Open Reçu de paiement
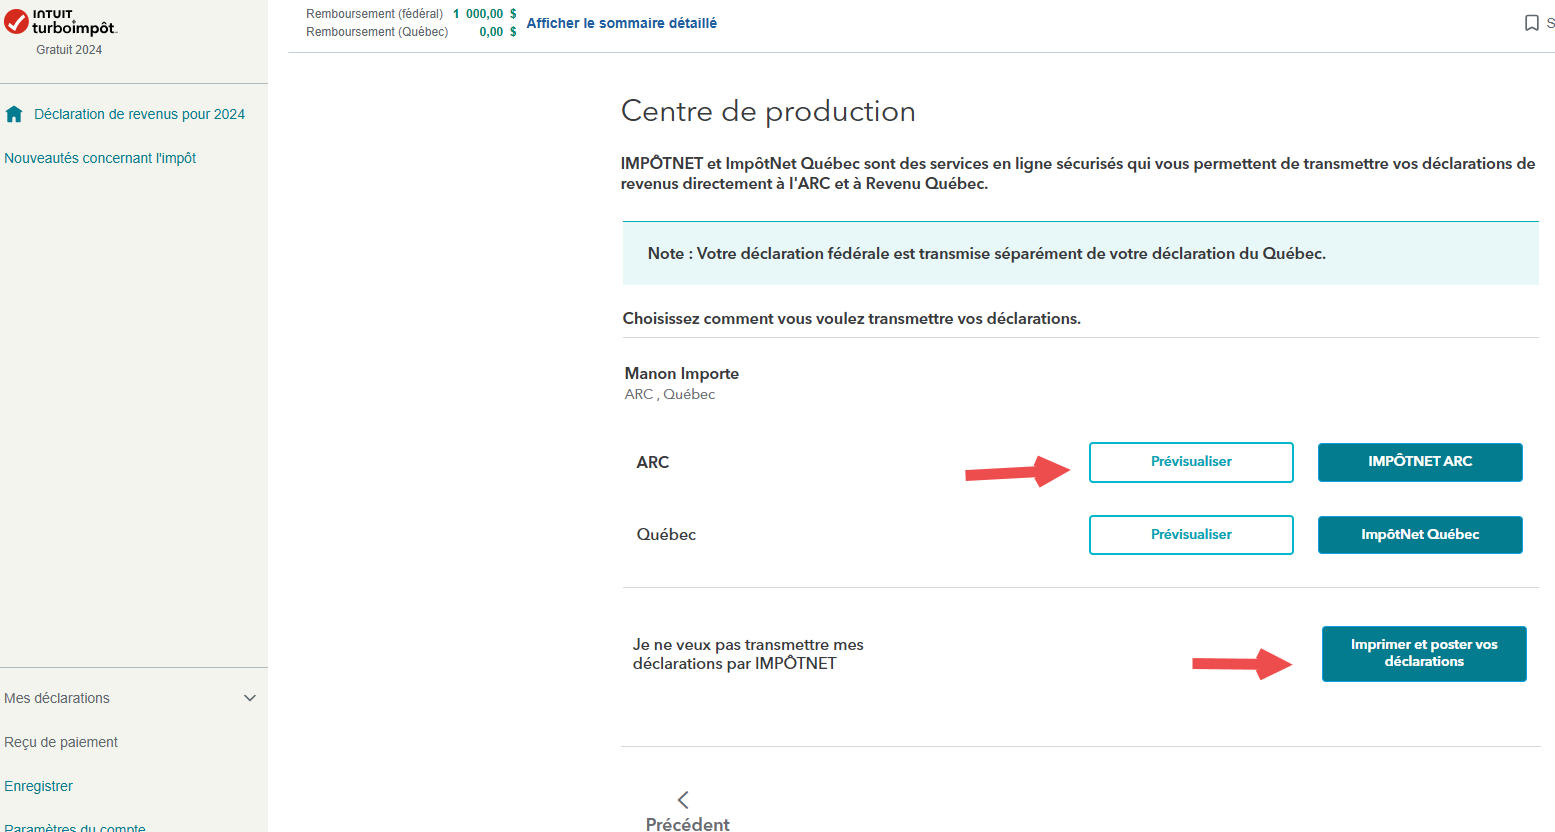The image size is (1555, 832). 61,742
